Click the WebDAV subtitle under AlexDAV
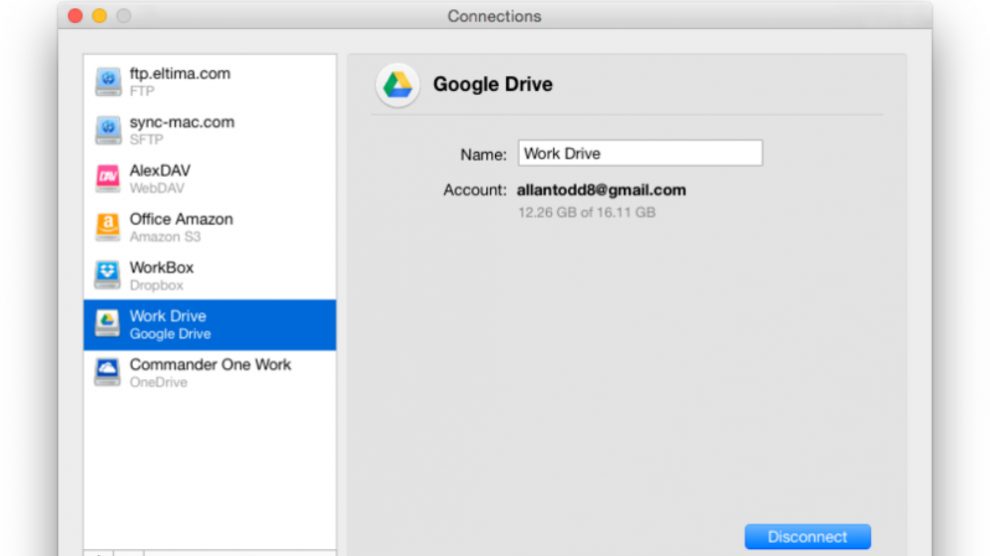Screen dimensions: 990x556 coord(157,188)
